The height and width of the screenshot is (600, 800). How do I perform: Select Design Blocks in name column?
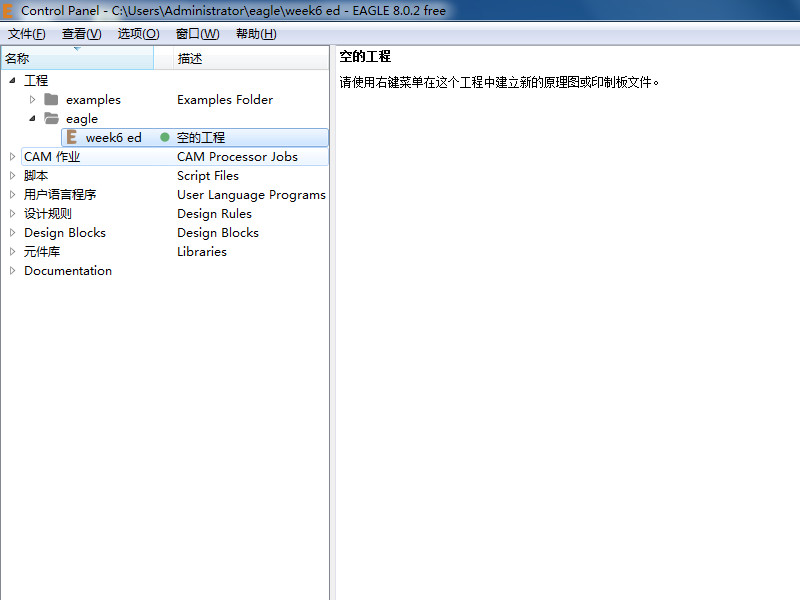tap(65, 233)
